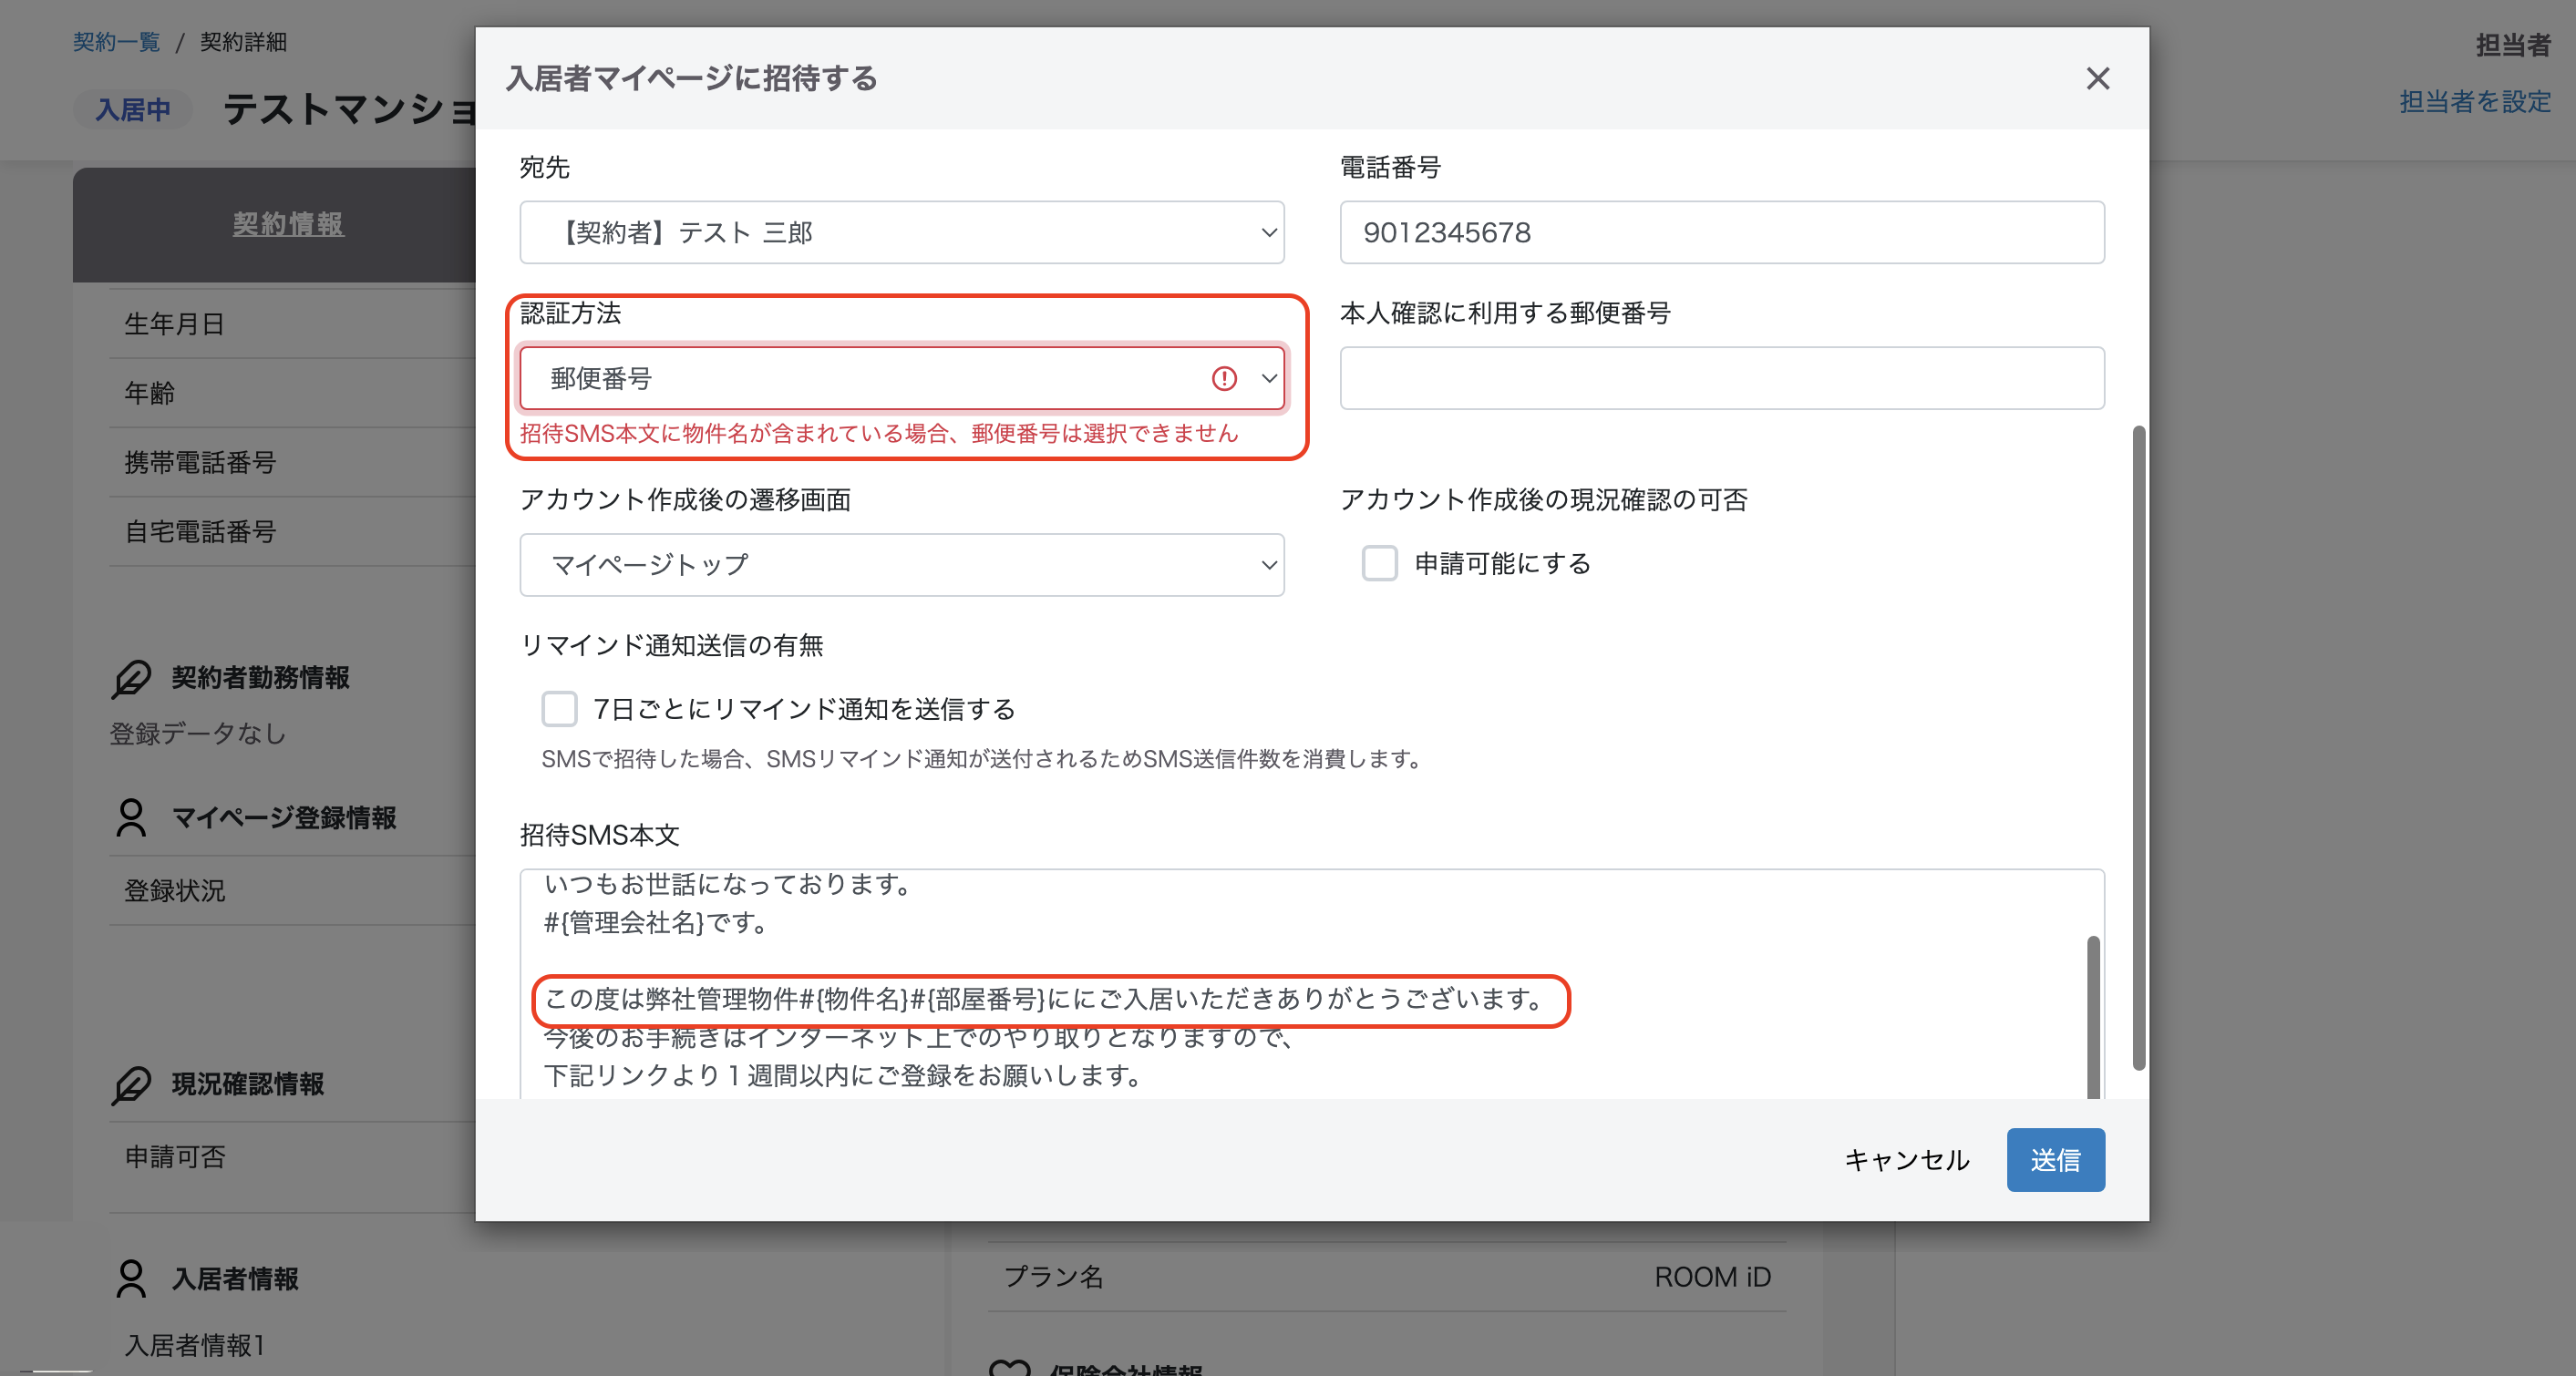This screenshot has width=2576, height=1376.
Task: Click the 登録データなし text
Action: [197, 733]
